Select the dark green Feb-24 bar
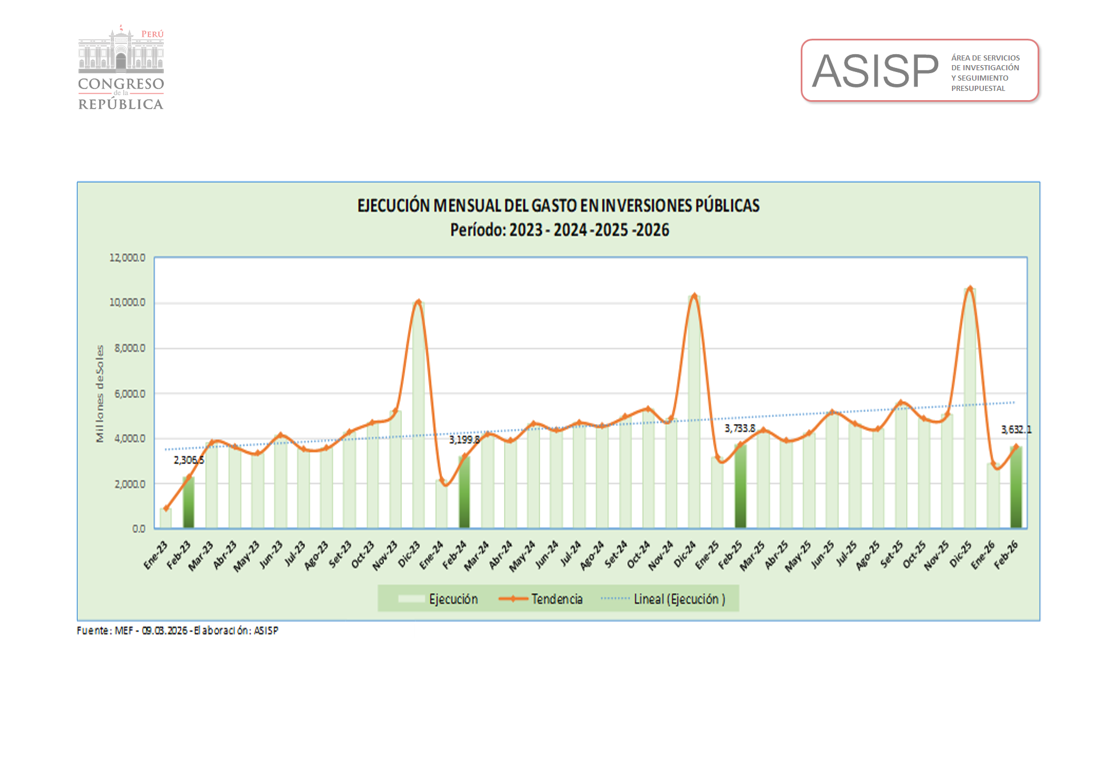Viewport: 1115px width, 764px height. pos(464,492)
